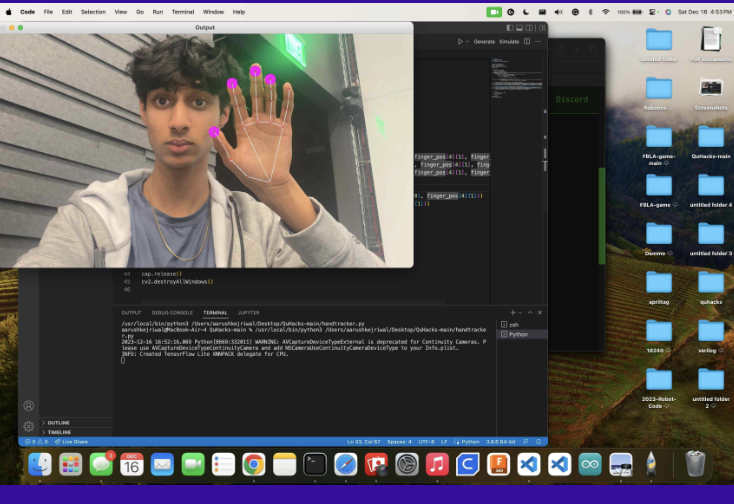Select the zsh terminal in the list
The height and width of the screenshot is (504, 734).
click(x=522, y=325)
